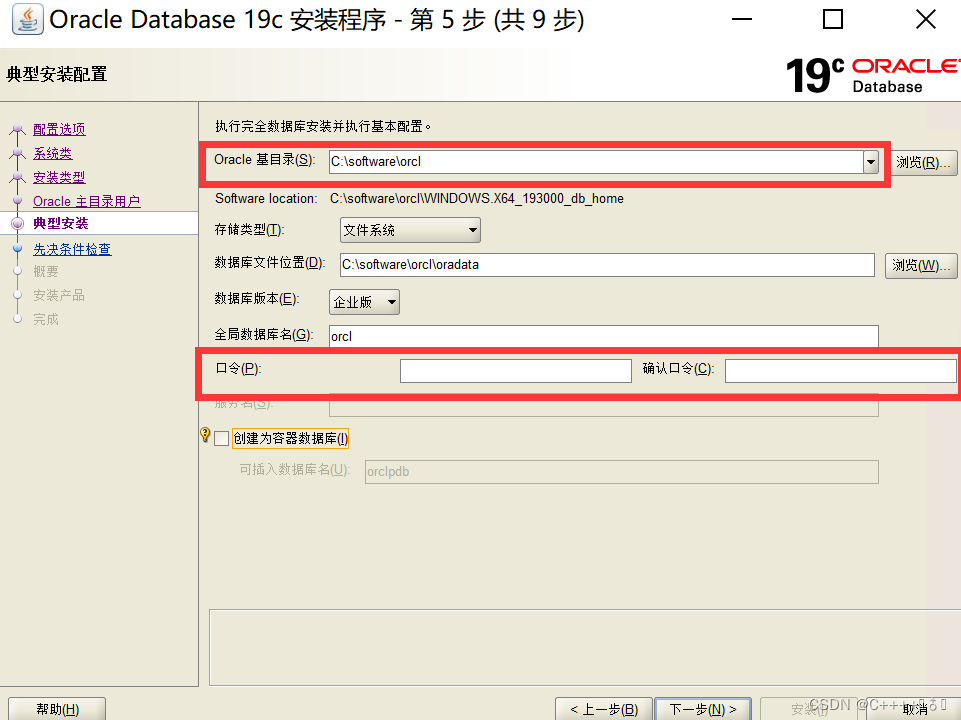Click 浏览(W) for database file location
The image size is (961, 720).
[921, 265]
